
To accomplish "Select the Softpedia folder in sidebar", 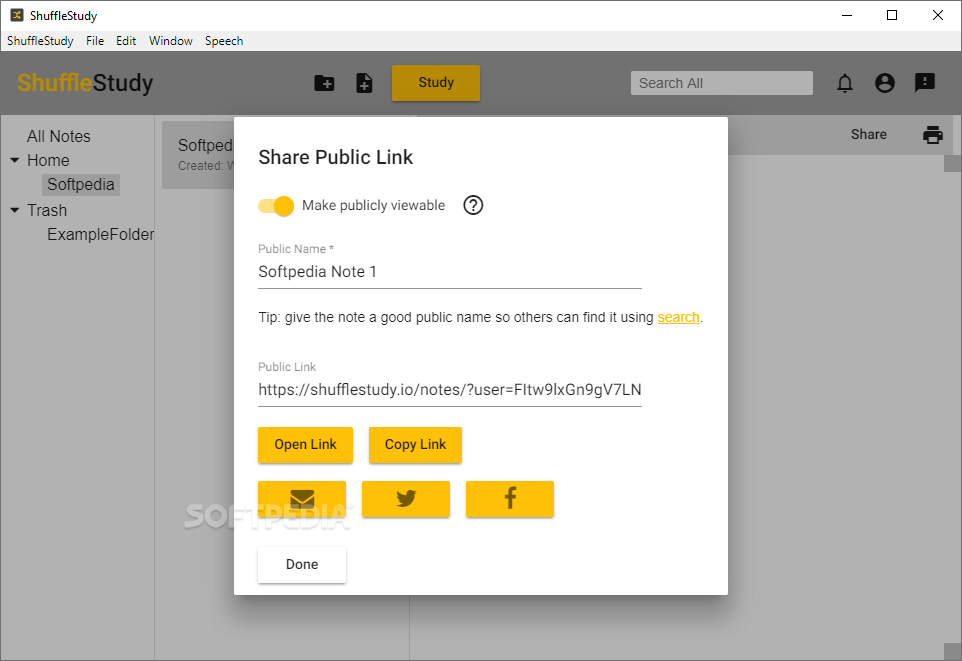I will tap(80, 185).
